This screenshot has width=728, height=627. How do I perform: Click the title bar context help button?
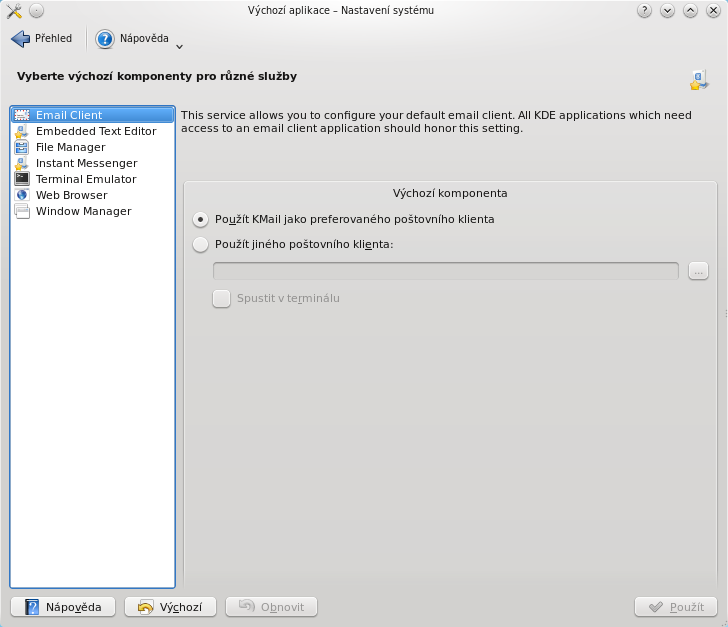click(x=644, y=10)
